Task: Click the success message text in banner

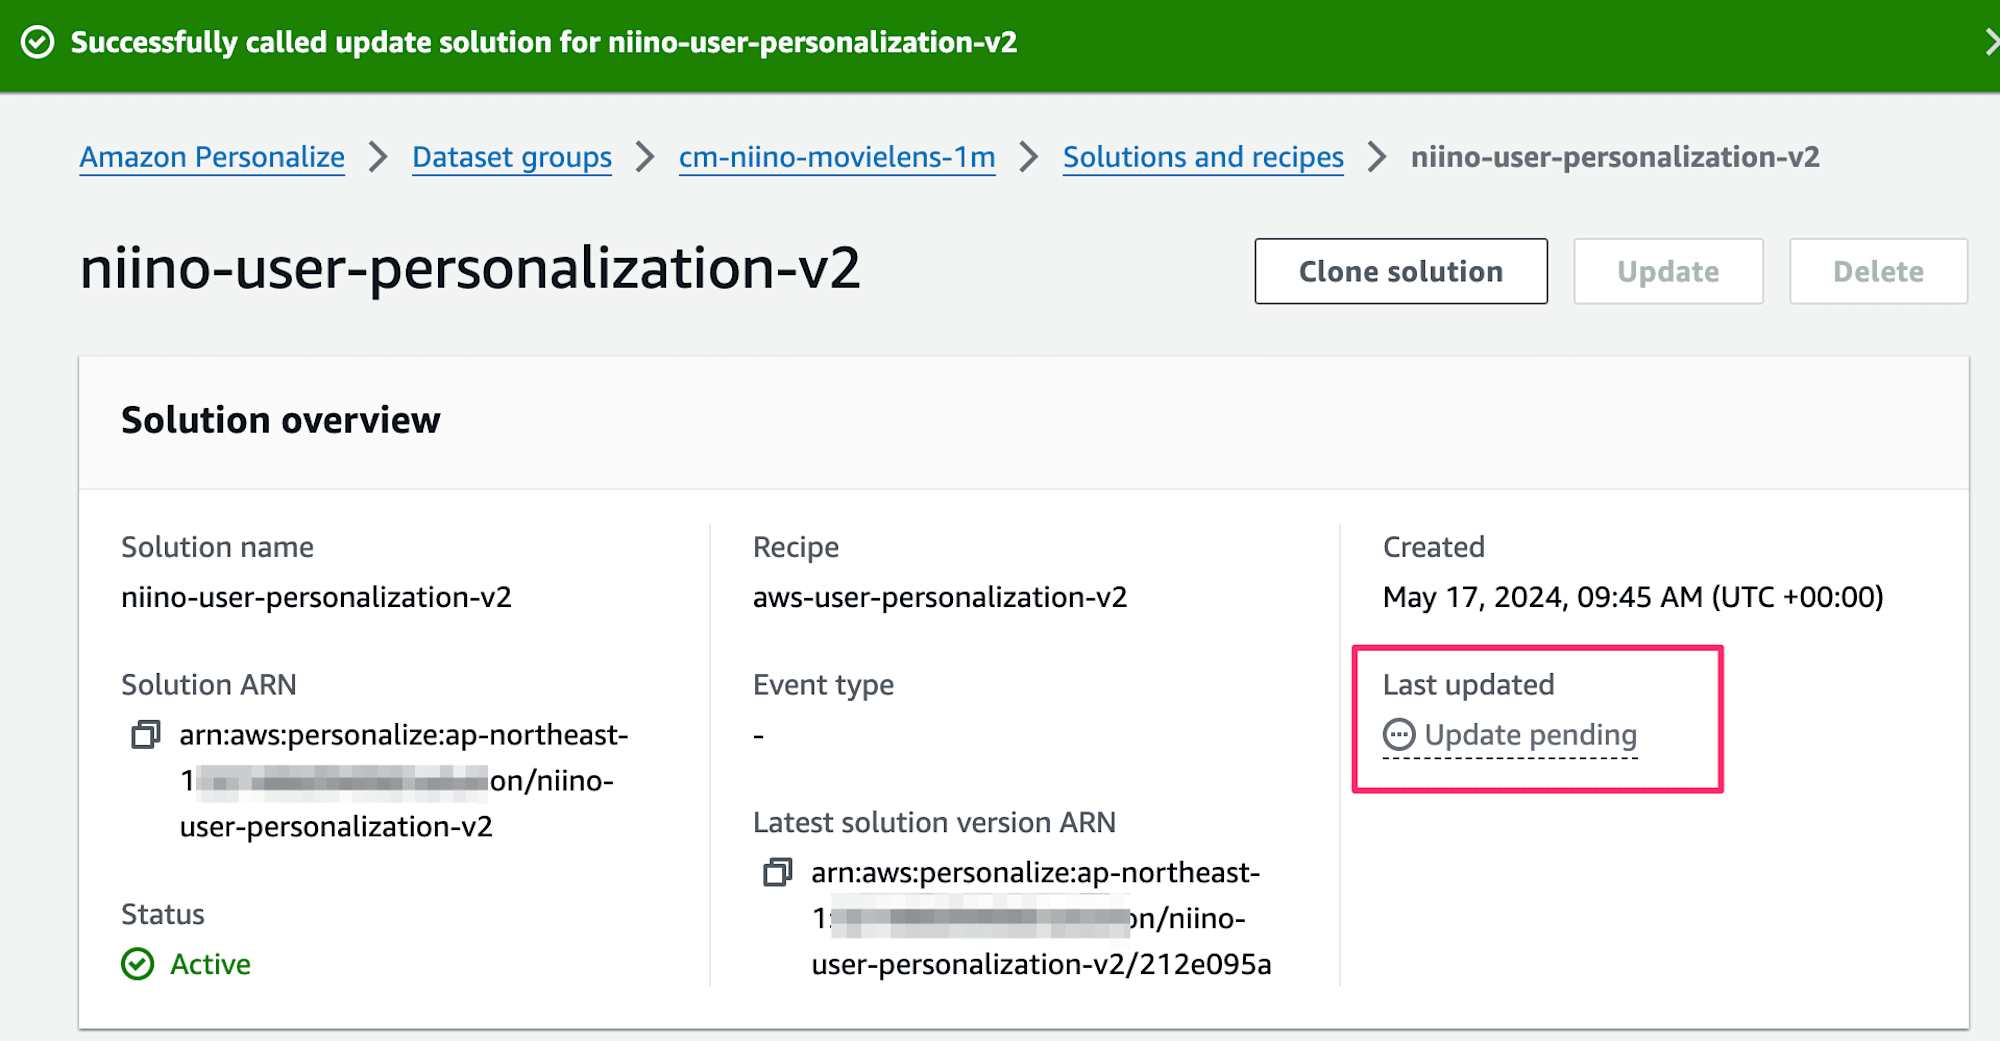Action: [x=544, y=42]
